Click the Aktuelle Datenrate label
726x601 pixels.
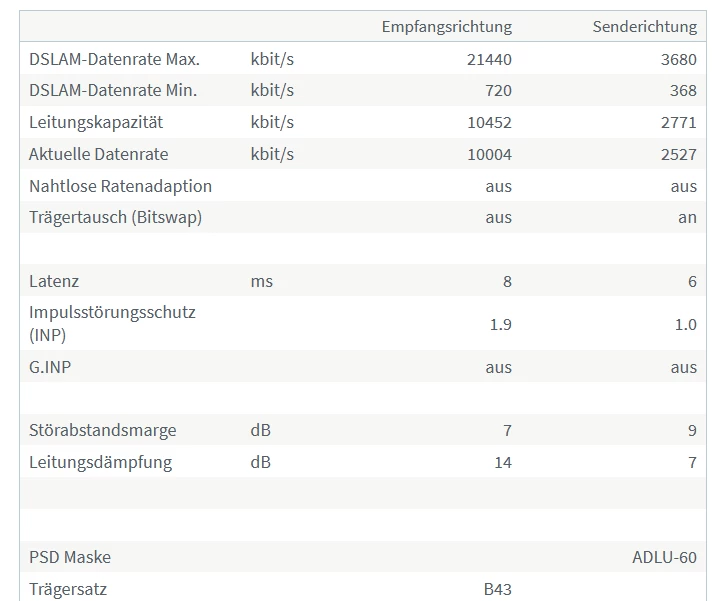[99, 154]
